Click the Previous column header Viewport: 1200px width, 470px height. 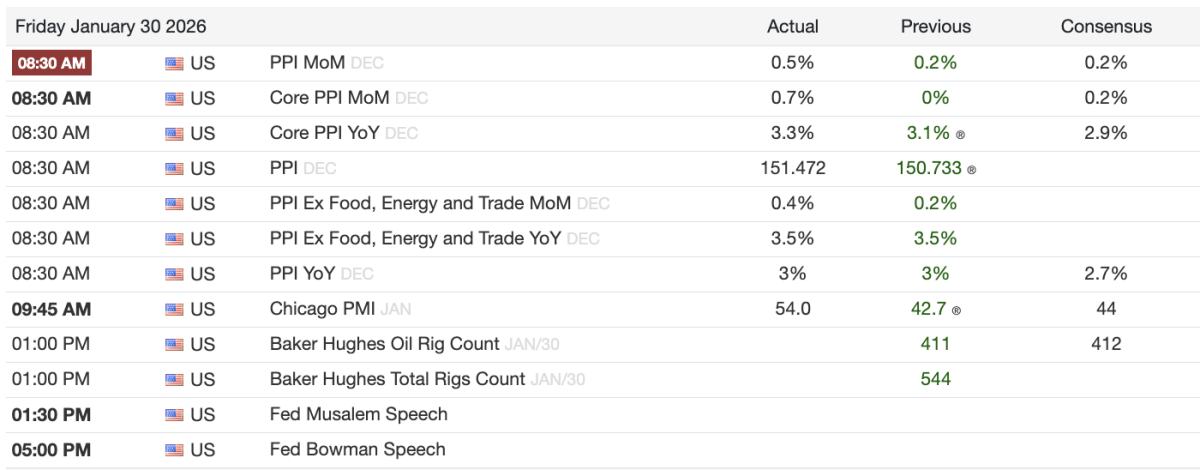click(x=935, y=27)
